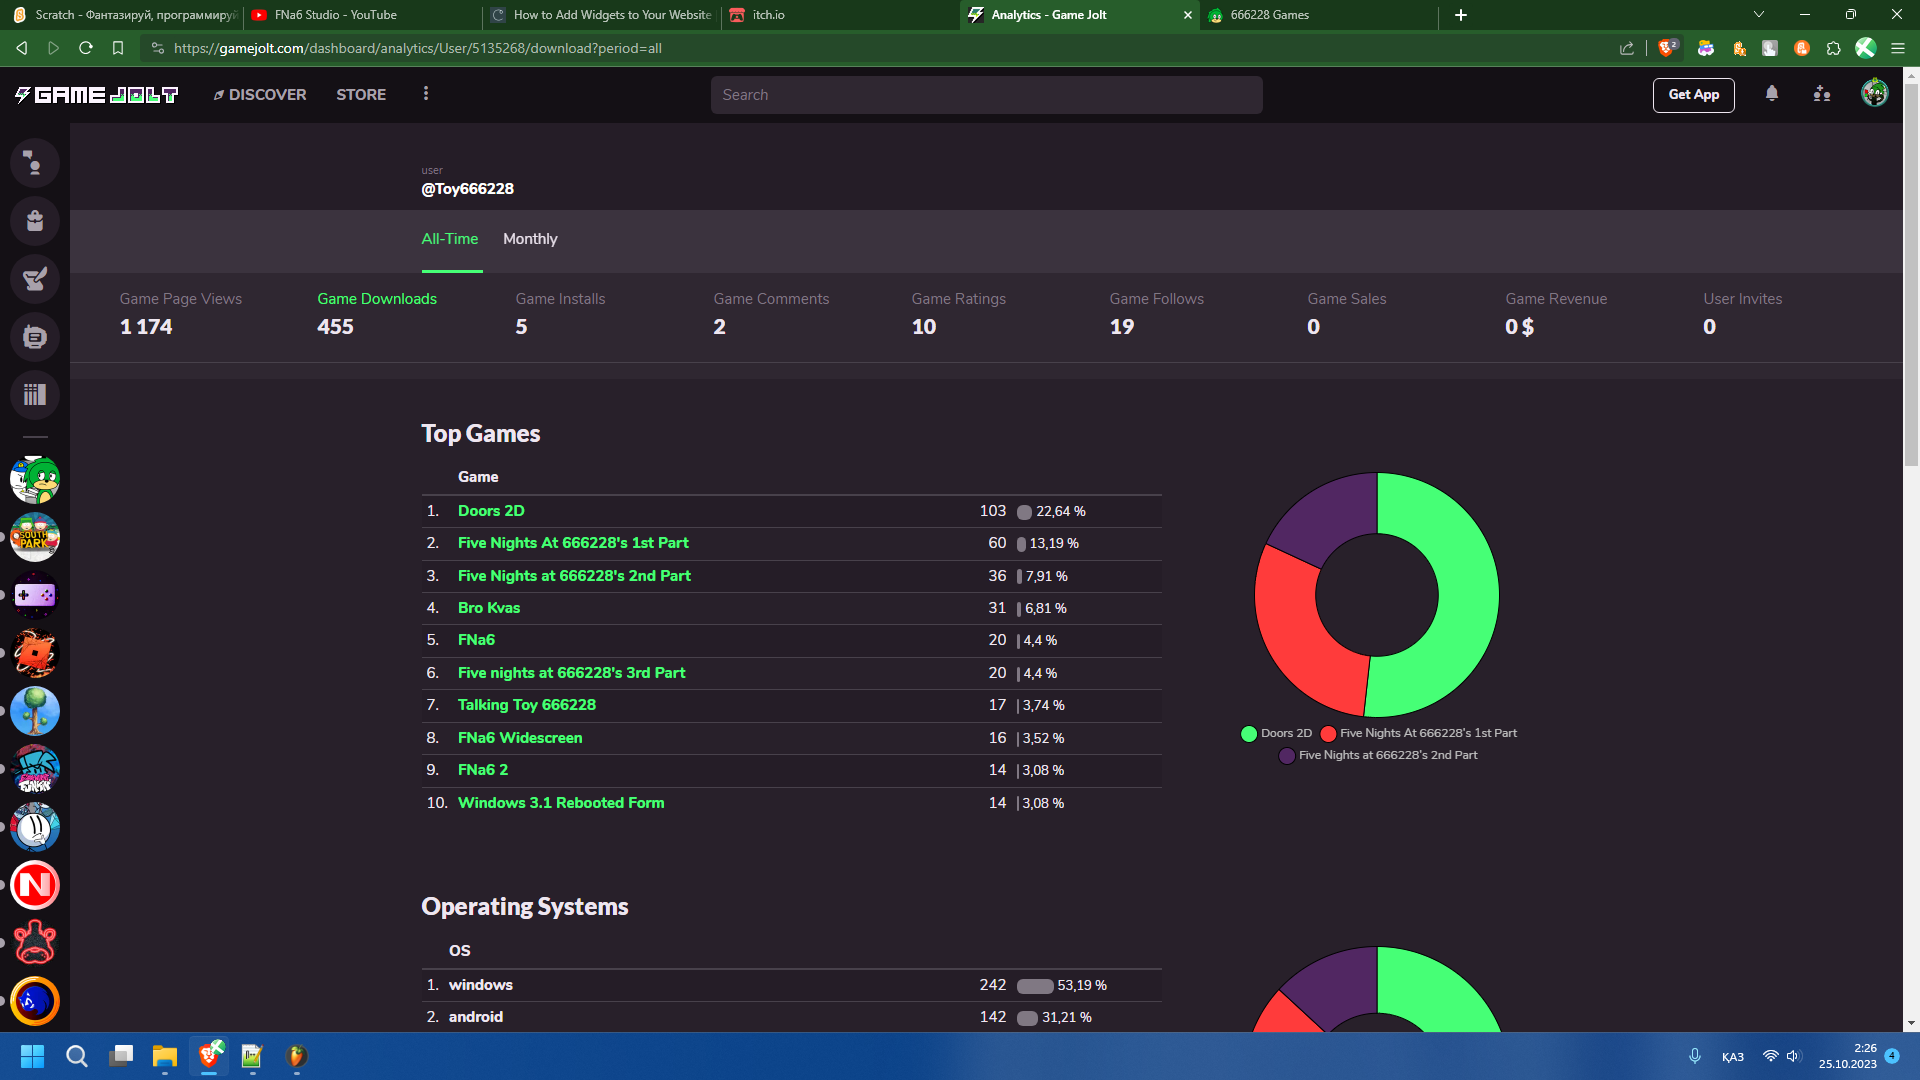Switch to the FNa6 Studio YouTube tab

pos(362,15)
